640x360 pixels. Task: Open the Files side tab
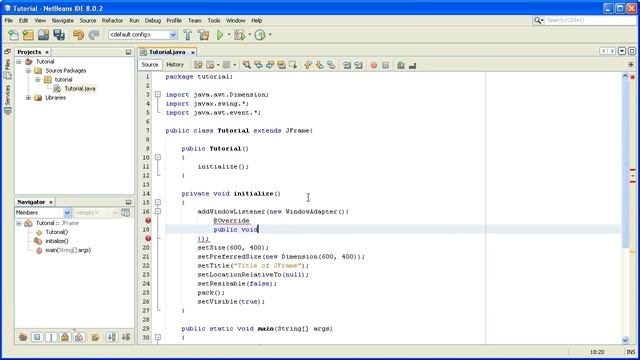click(x=7, y=69)
